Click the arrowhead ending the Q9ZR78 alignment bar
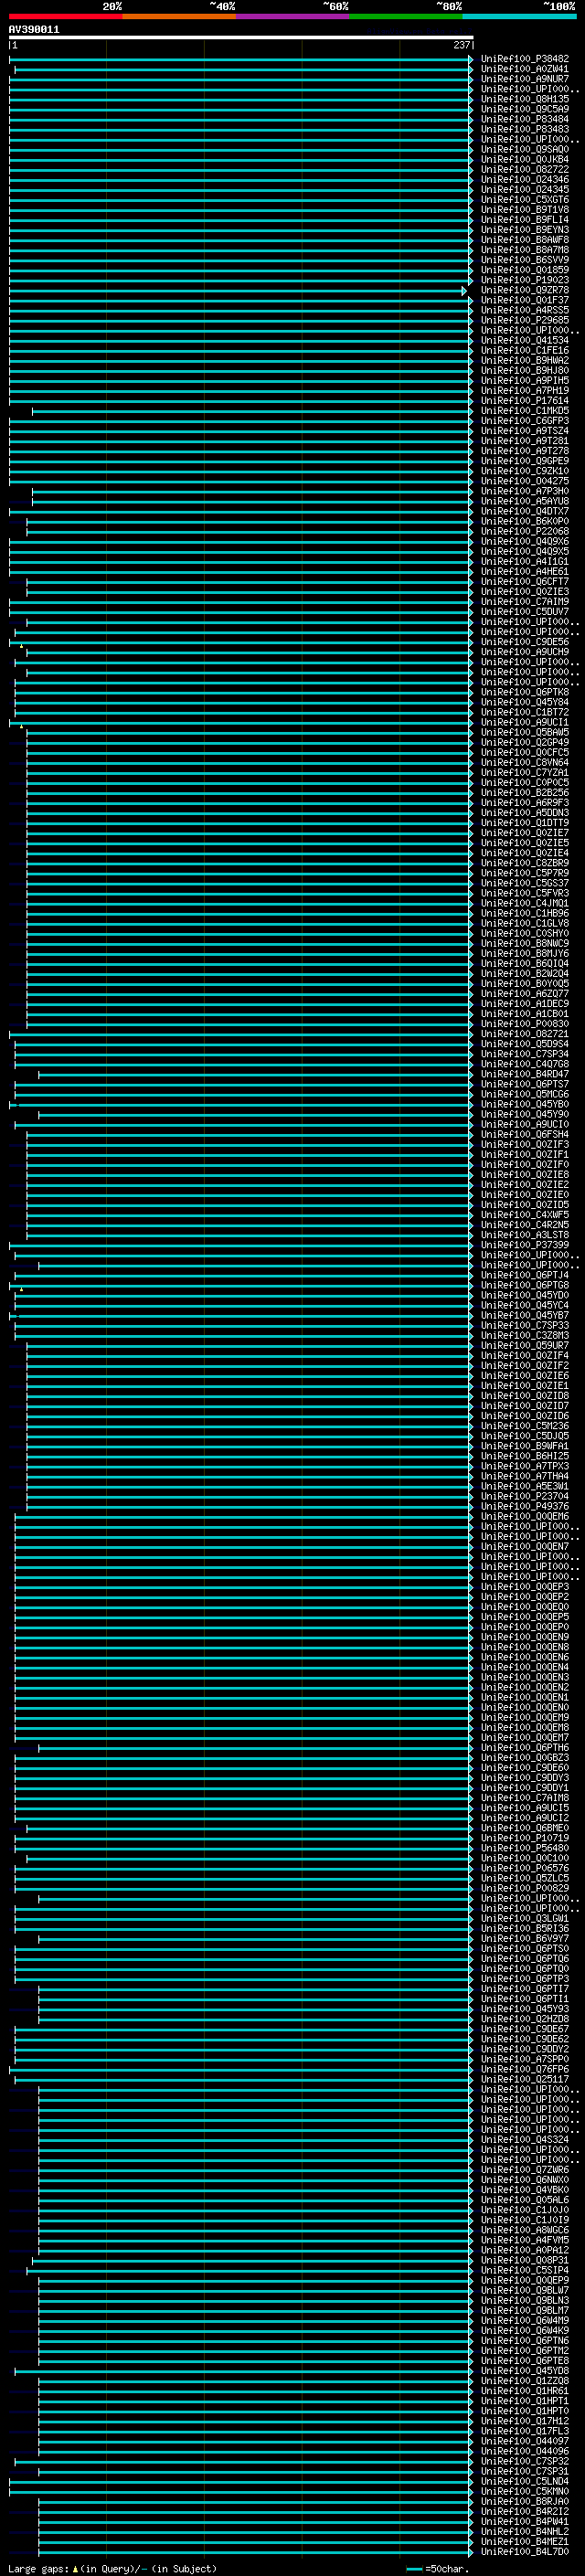Viewport: 585px width, 2576px height. pos(465,291)
